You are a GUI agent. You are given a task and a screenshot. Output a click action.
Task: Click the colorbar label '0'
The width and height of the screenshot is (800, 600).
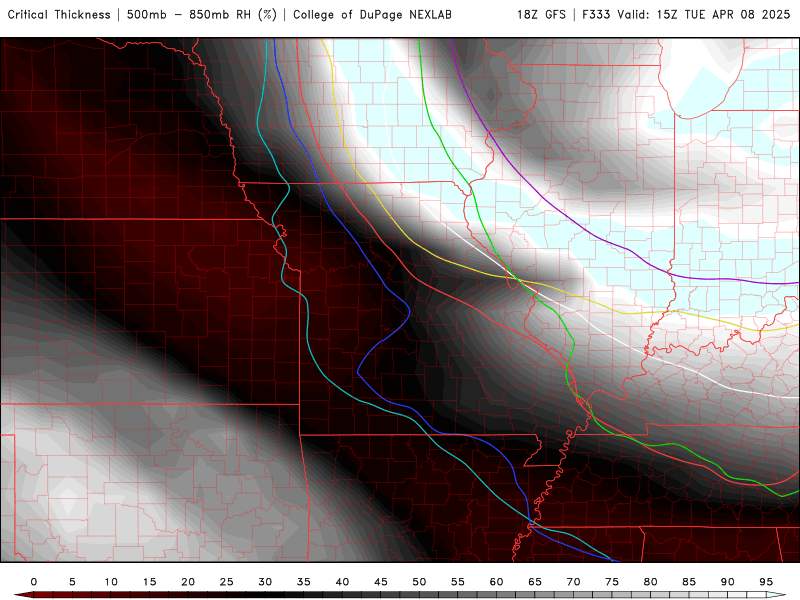34,582
